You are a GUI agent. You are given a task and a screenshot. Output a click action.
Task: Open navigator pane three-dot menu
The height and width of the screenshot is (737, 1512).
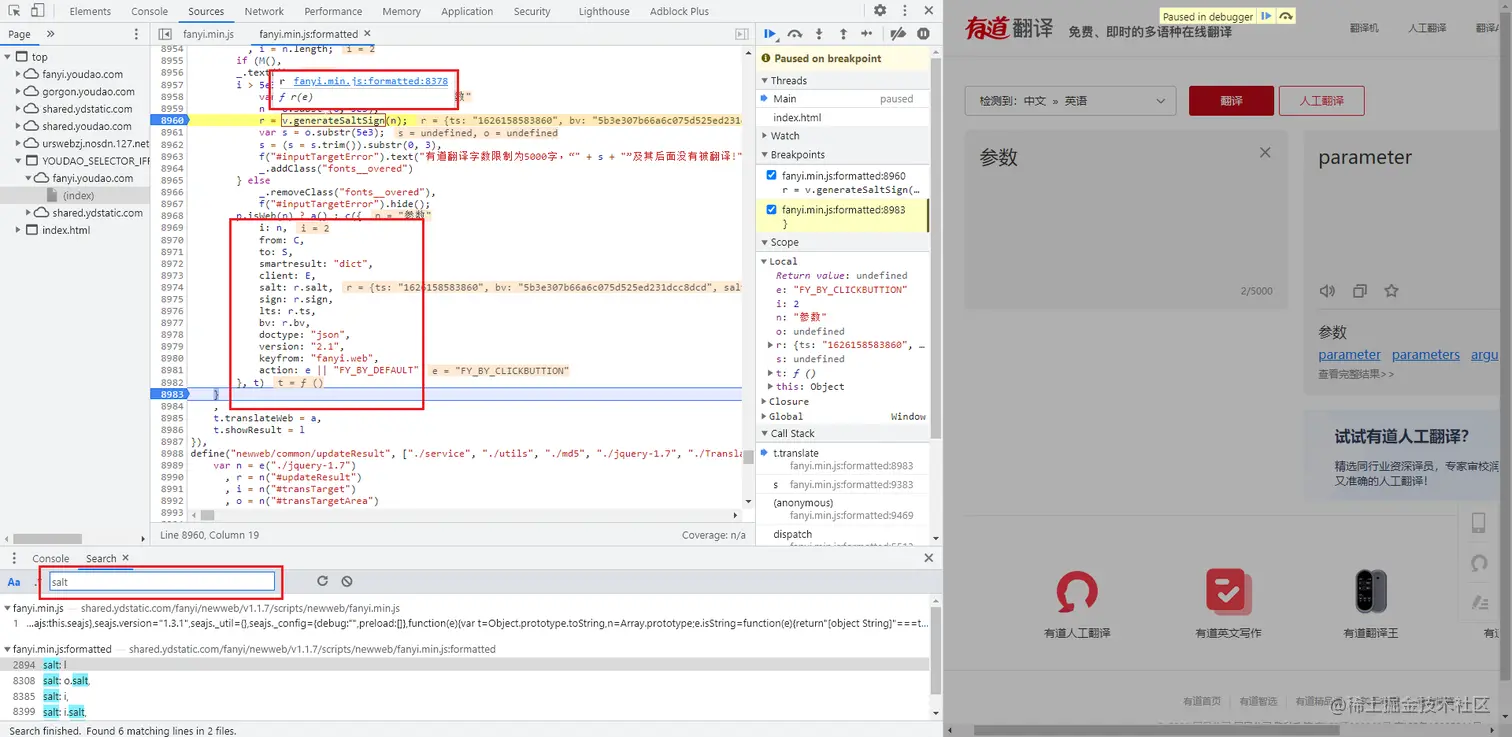pyautogui.click(x=137, y=34)
